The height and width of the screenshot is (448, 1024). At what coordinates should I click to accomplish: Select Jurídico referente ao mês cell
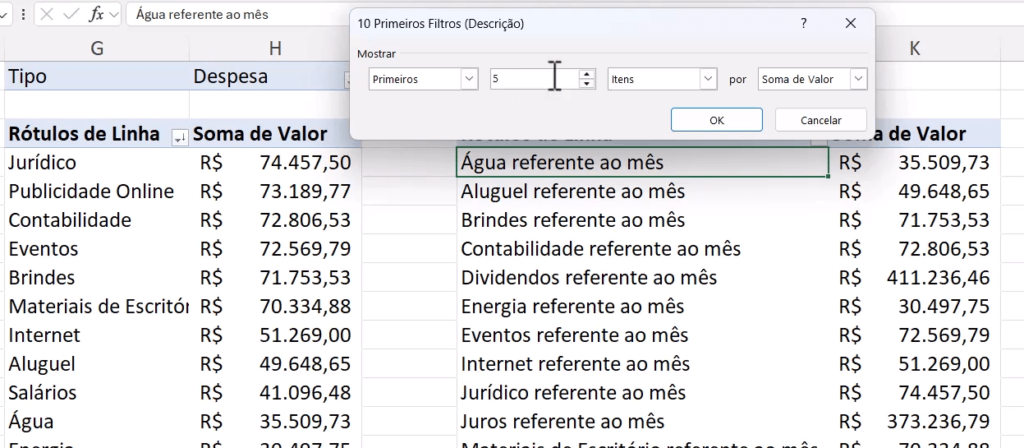tap(642, 392)
